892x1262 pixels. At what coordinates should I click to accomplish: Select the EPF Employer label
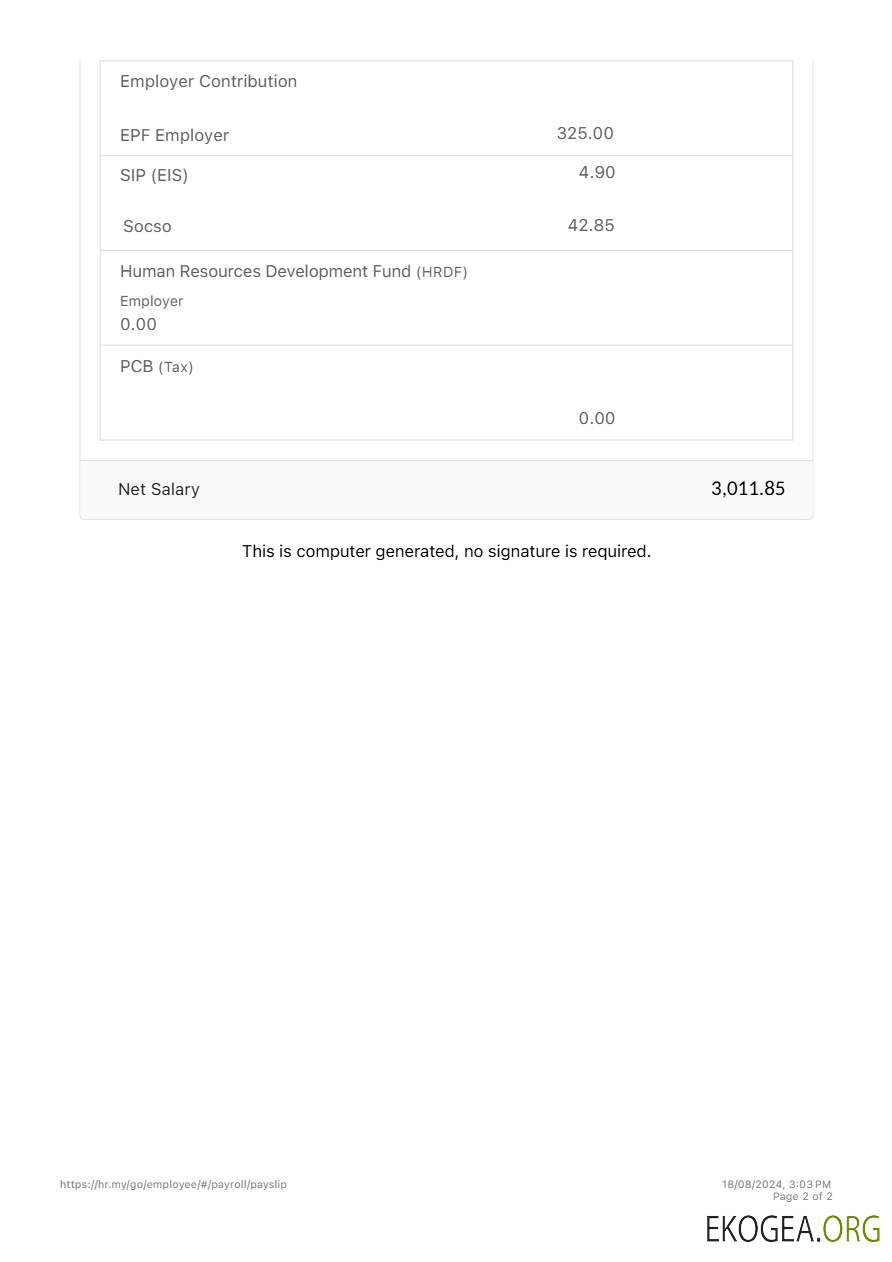point(174,136)
